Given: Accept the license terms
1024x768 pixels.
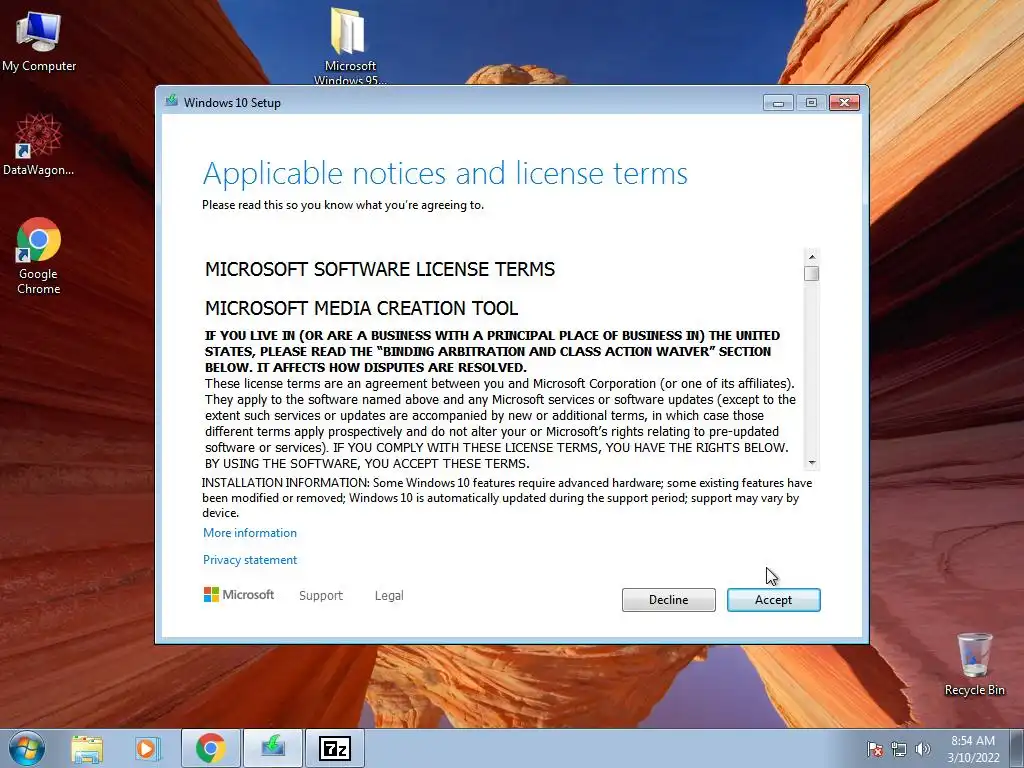Looking at the screenshot, I should 773,600.
